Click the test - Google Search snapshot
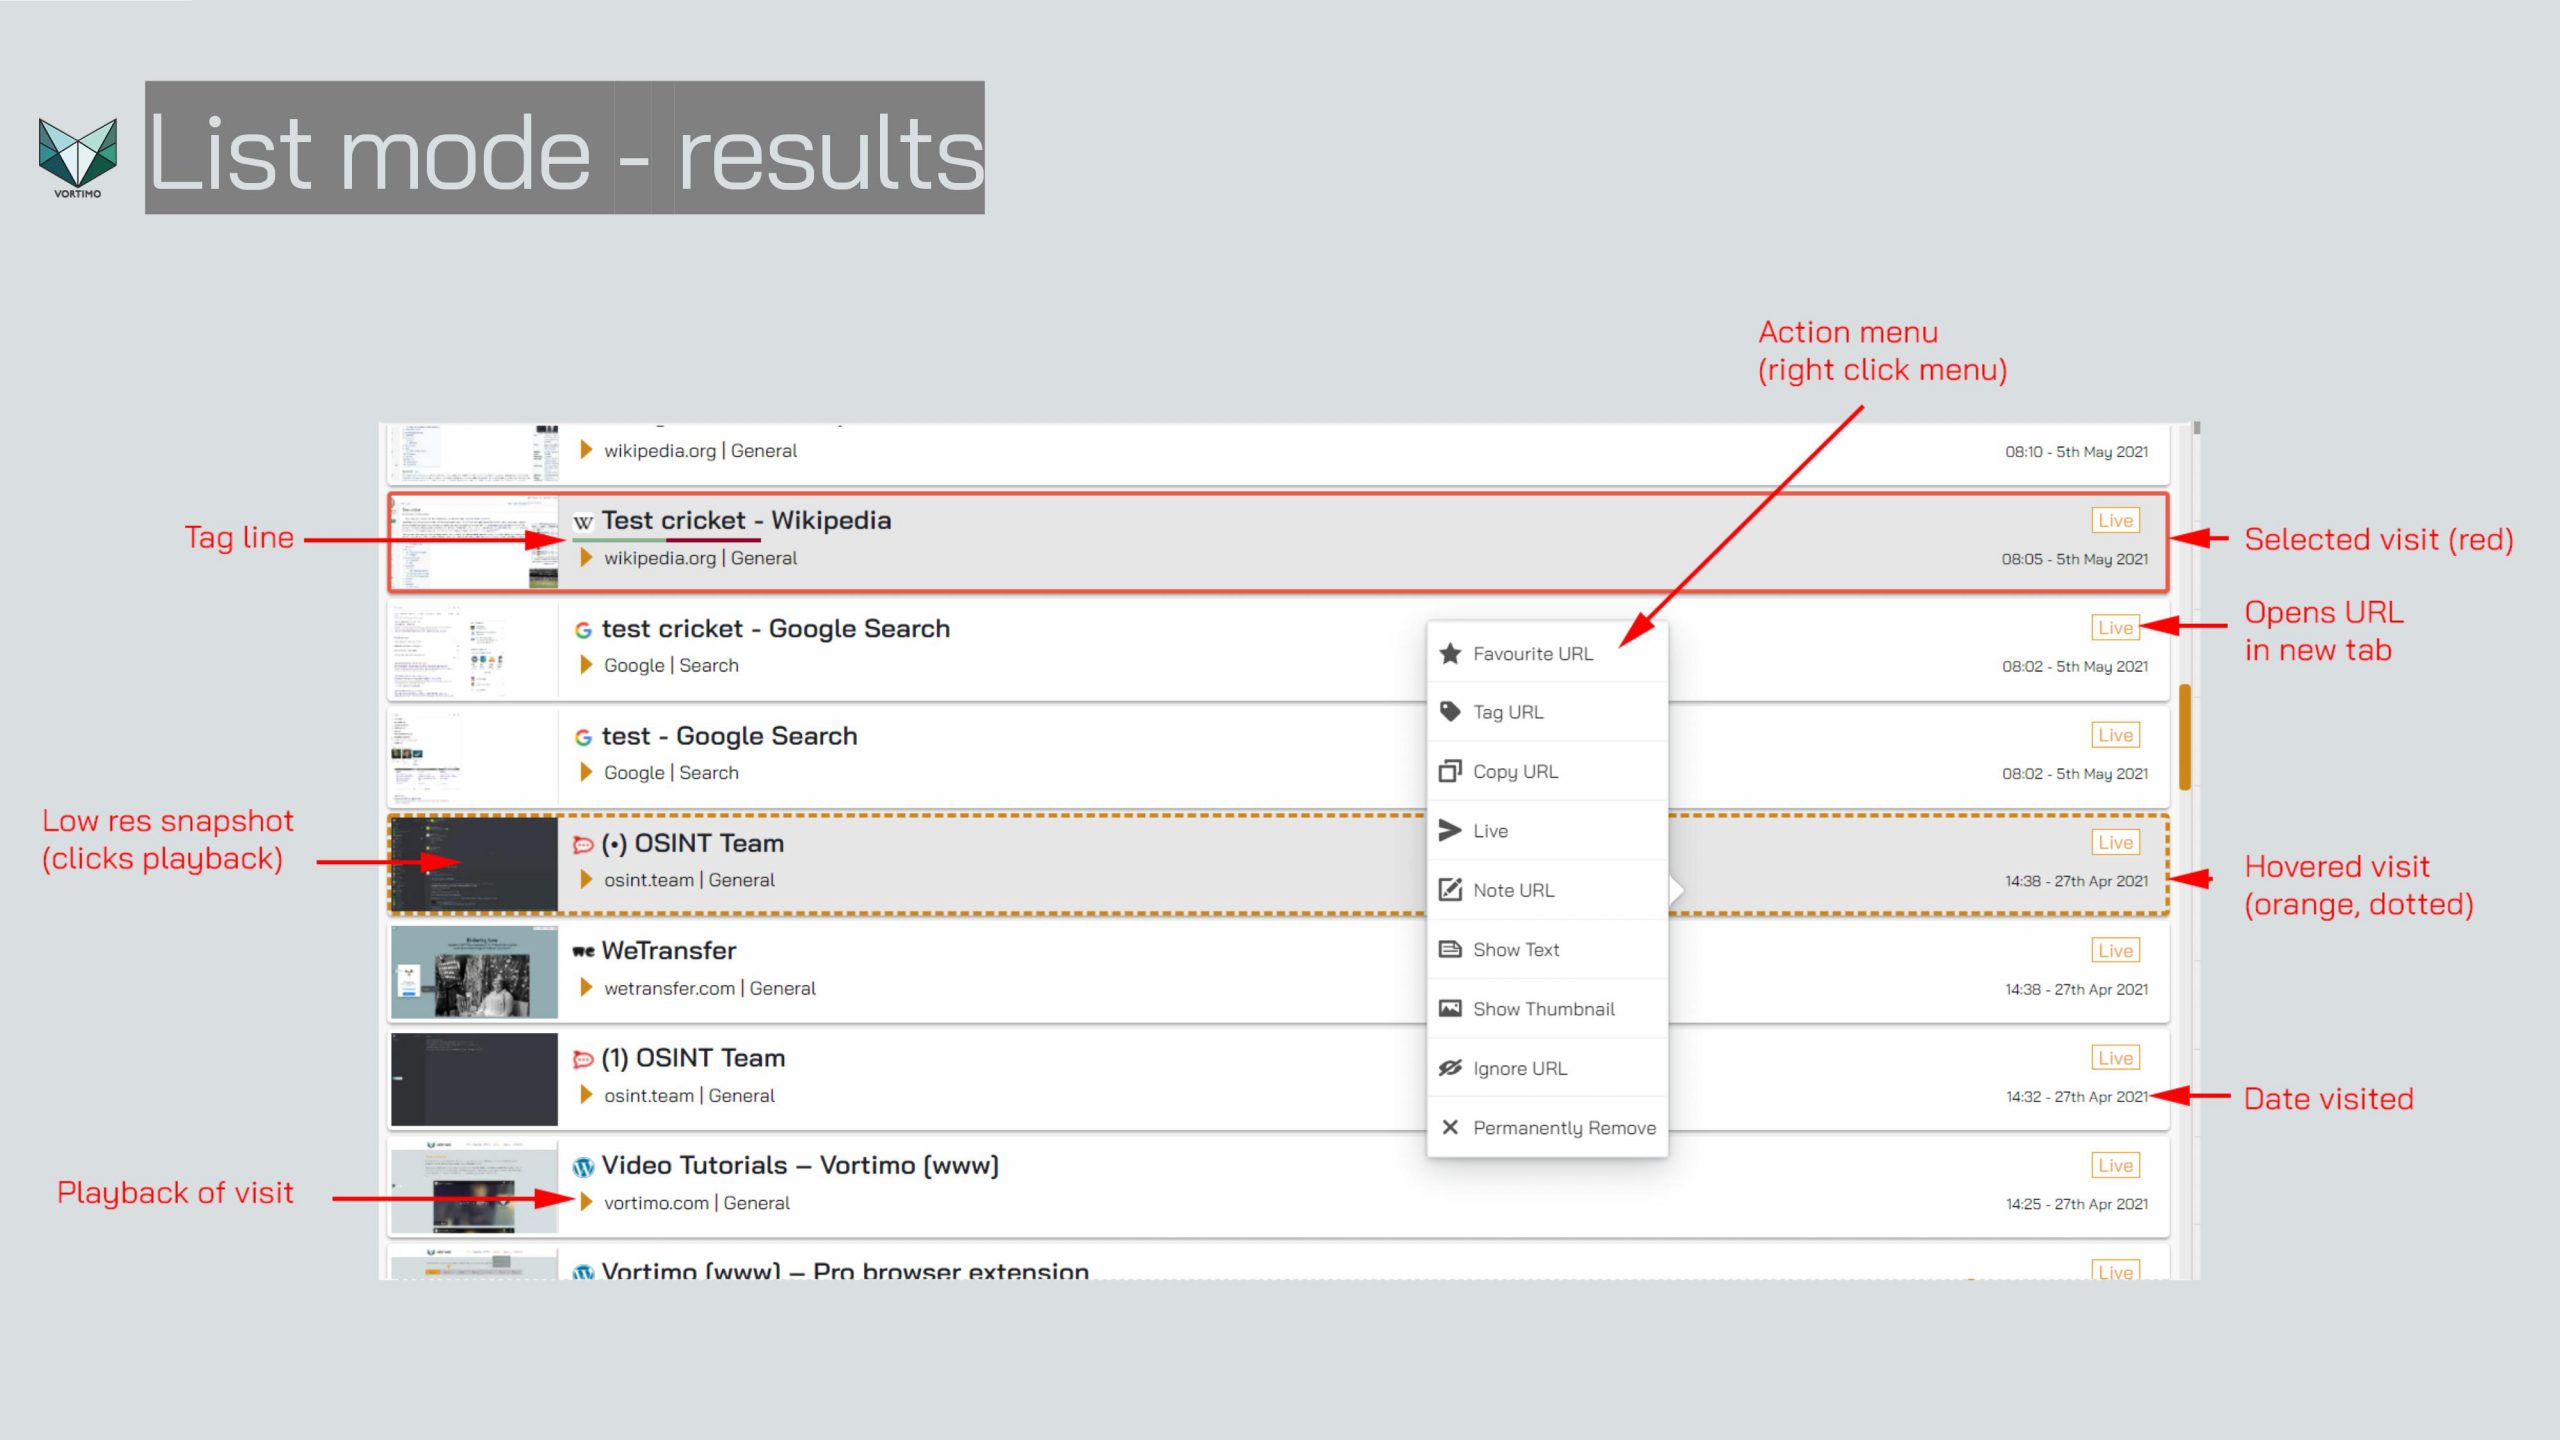 pos(474,757)
